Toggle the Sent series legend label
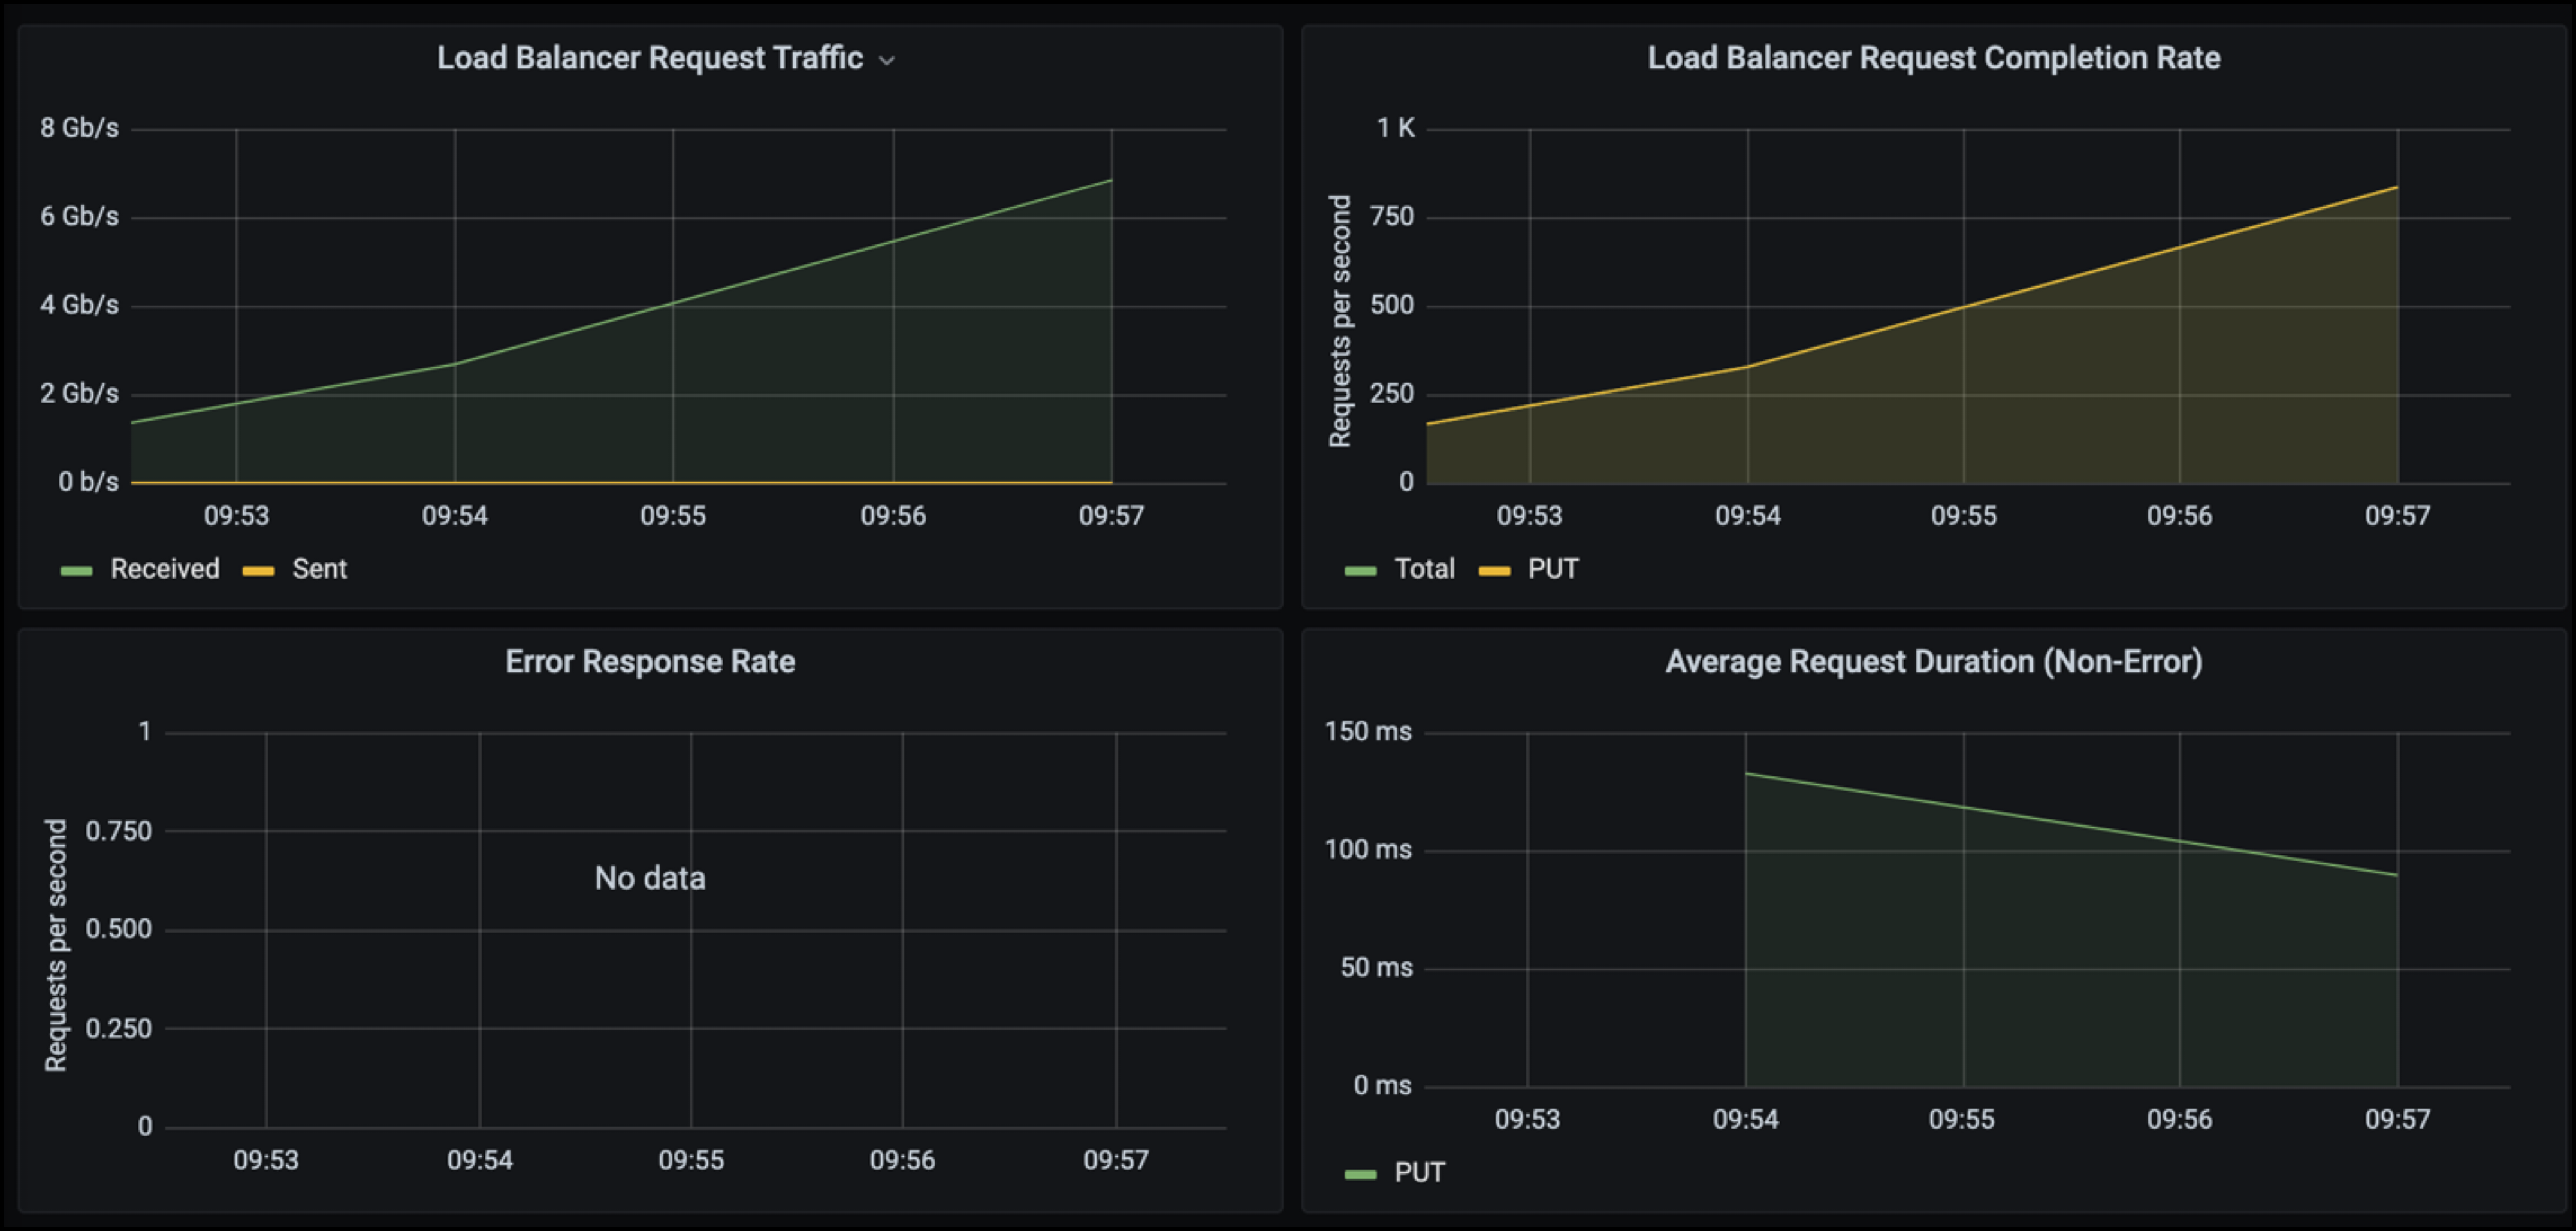 pyautogui.click(x=319, y=569)
